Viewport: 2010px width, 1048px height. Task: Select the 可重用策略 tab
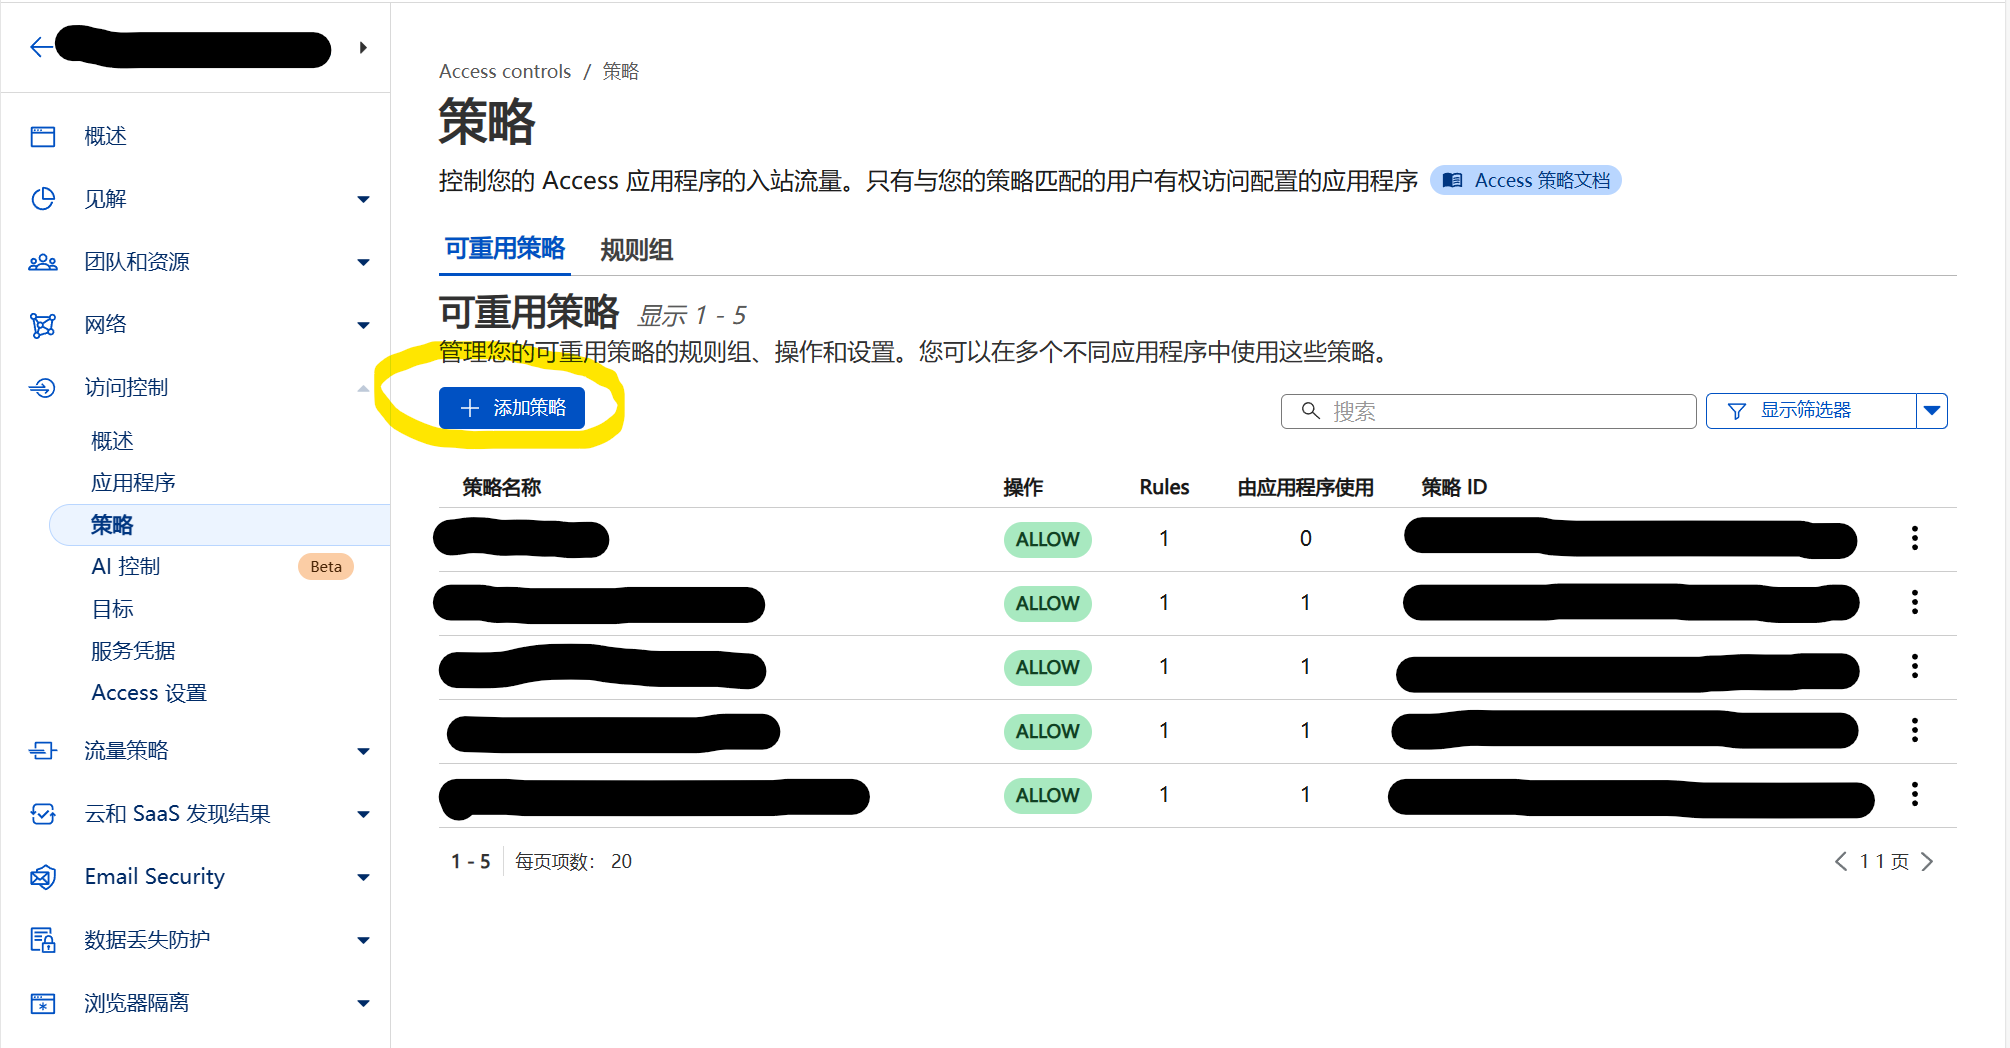[x=505, y=249]
